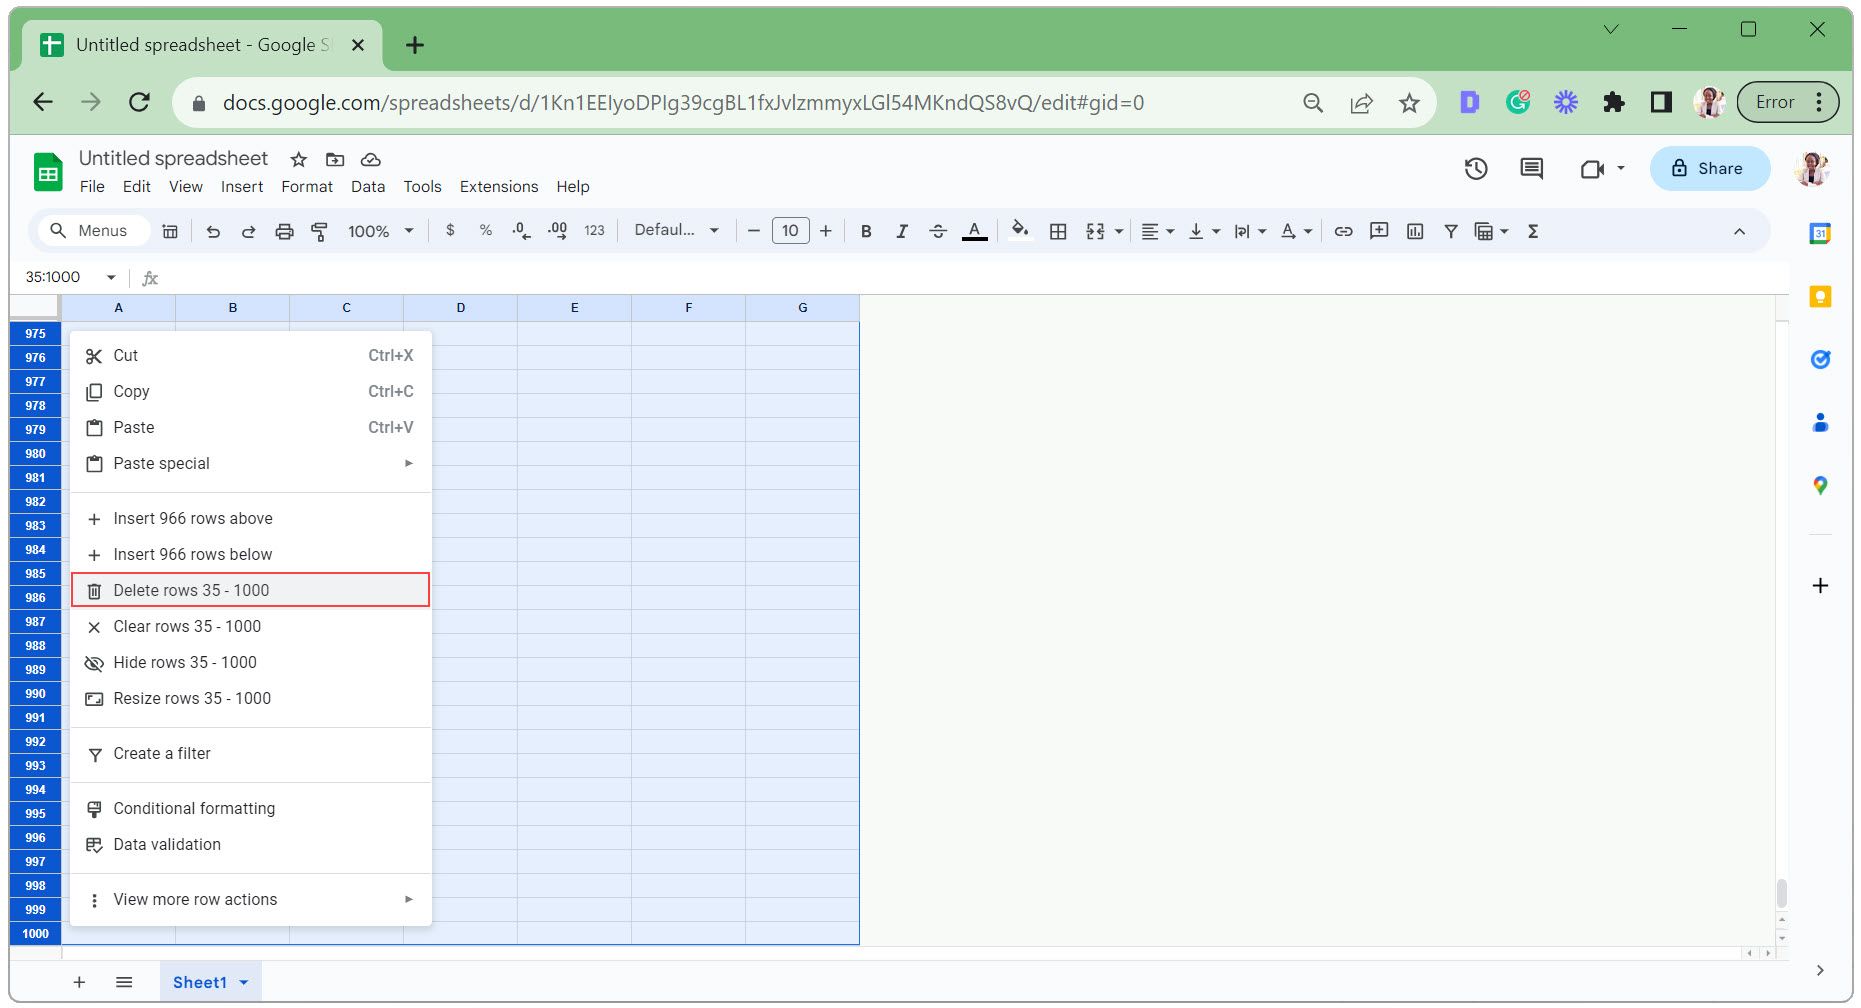
Task: Click the Insert chart icon
Action: pyautogui.click(x=1414, y=231)
